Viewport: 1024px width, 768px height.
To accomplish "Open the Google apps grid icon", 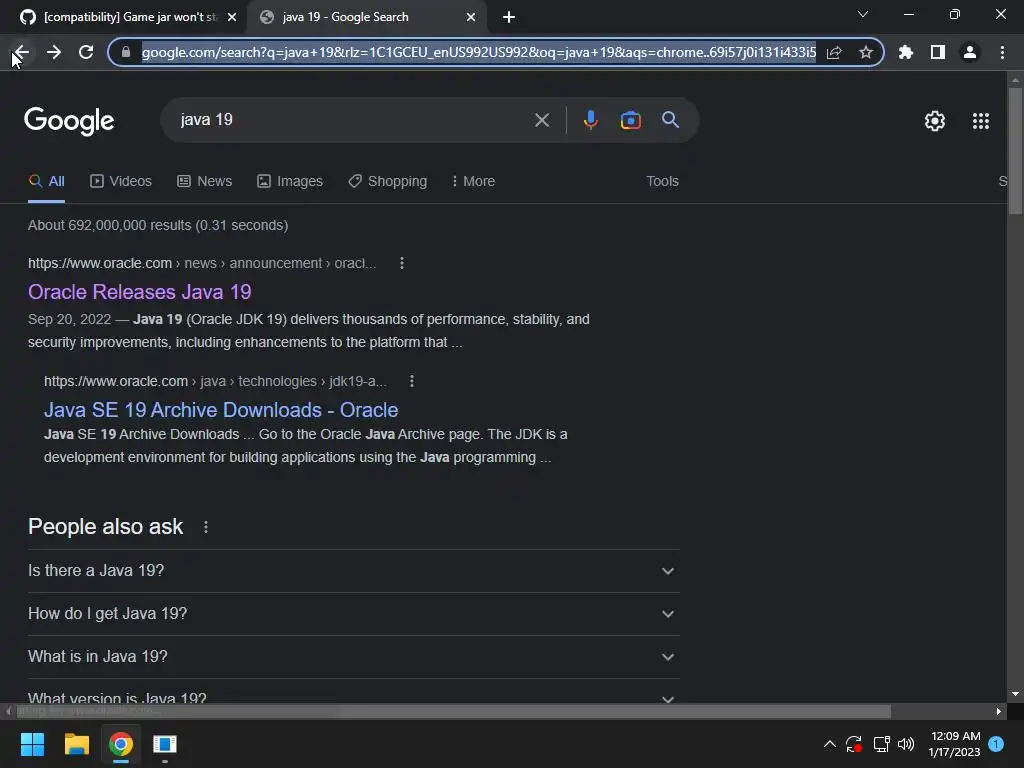I will tap(981, 121).
